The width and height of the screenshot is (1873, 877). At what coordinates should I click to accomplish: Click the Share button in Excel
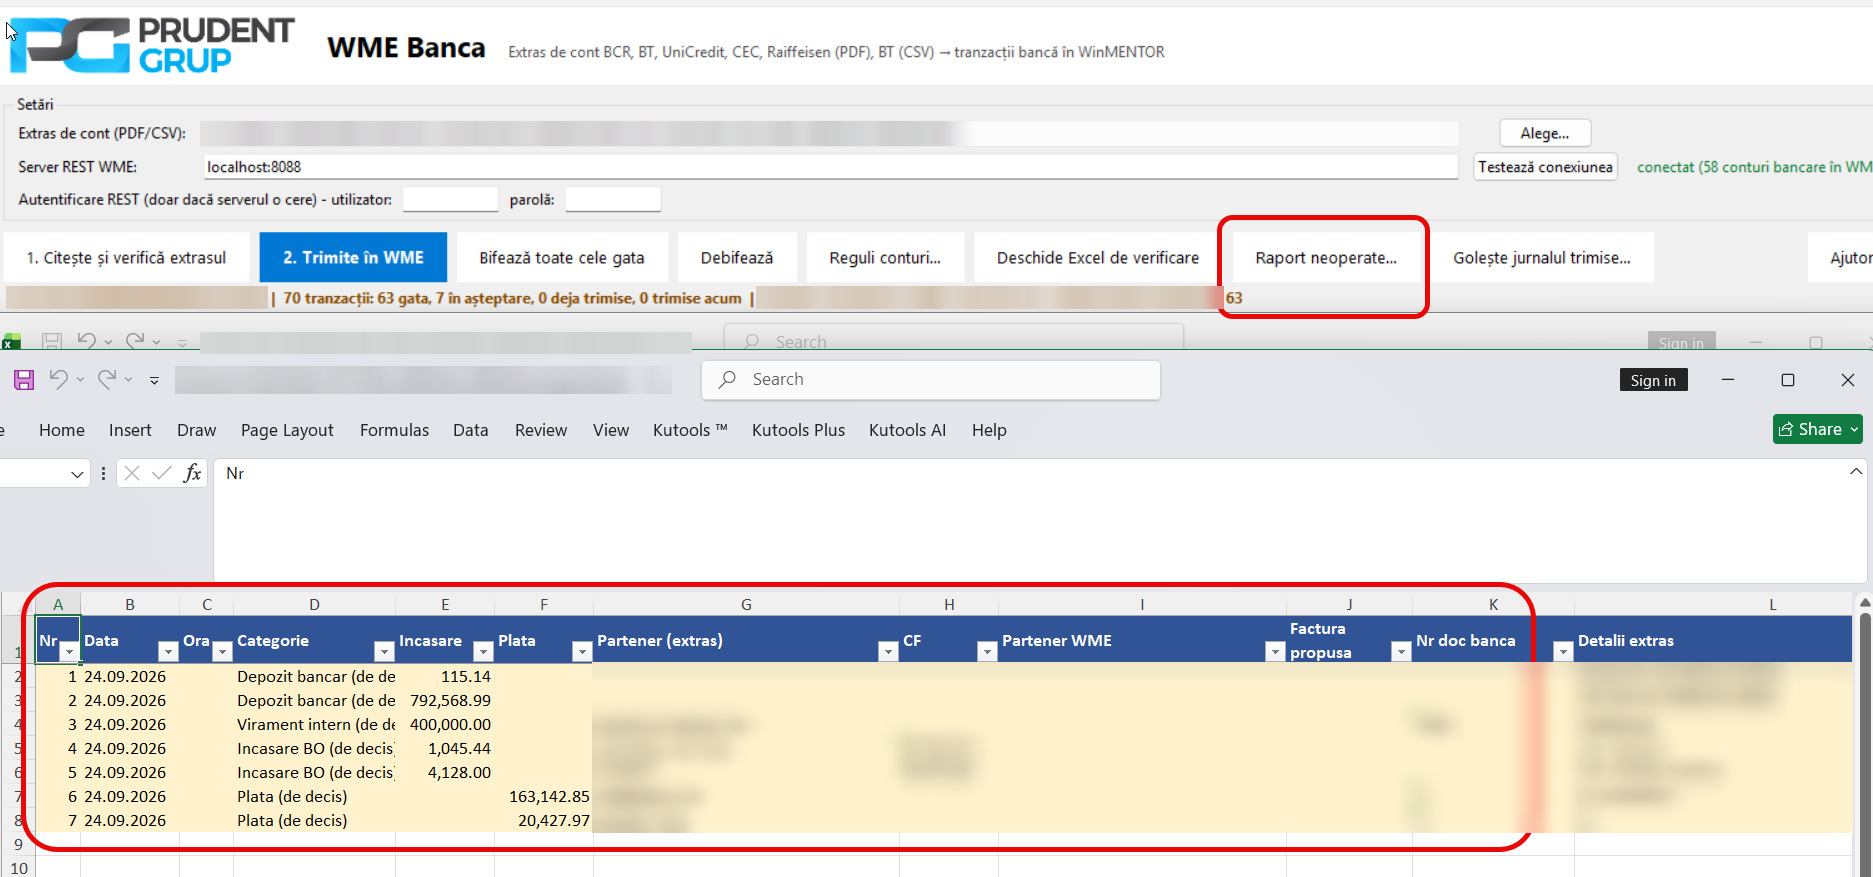[1818, 429]
